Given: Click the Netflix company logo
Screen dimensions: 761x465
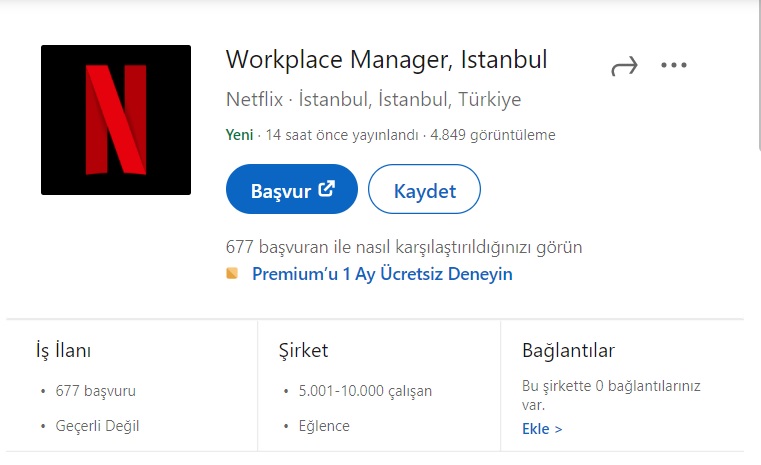Looking at the screenshot, I should click(116, 120).
